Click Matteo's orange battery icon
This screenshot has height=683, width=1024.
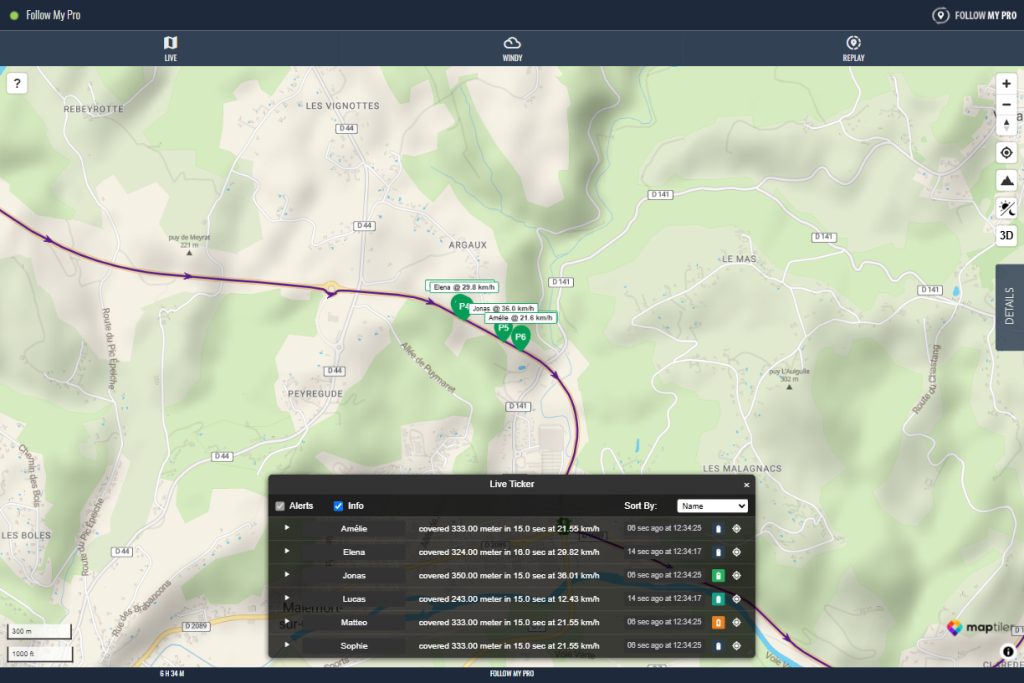coord(717,622)
